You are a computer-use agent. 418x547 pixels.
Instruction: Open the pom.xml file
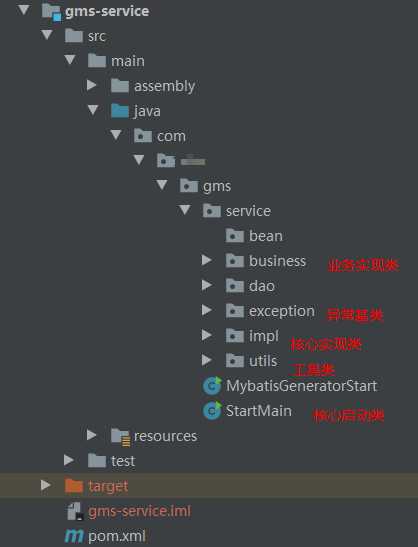coord(117,535)
